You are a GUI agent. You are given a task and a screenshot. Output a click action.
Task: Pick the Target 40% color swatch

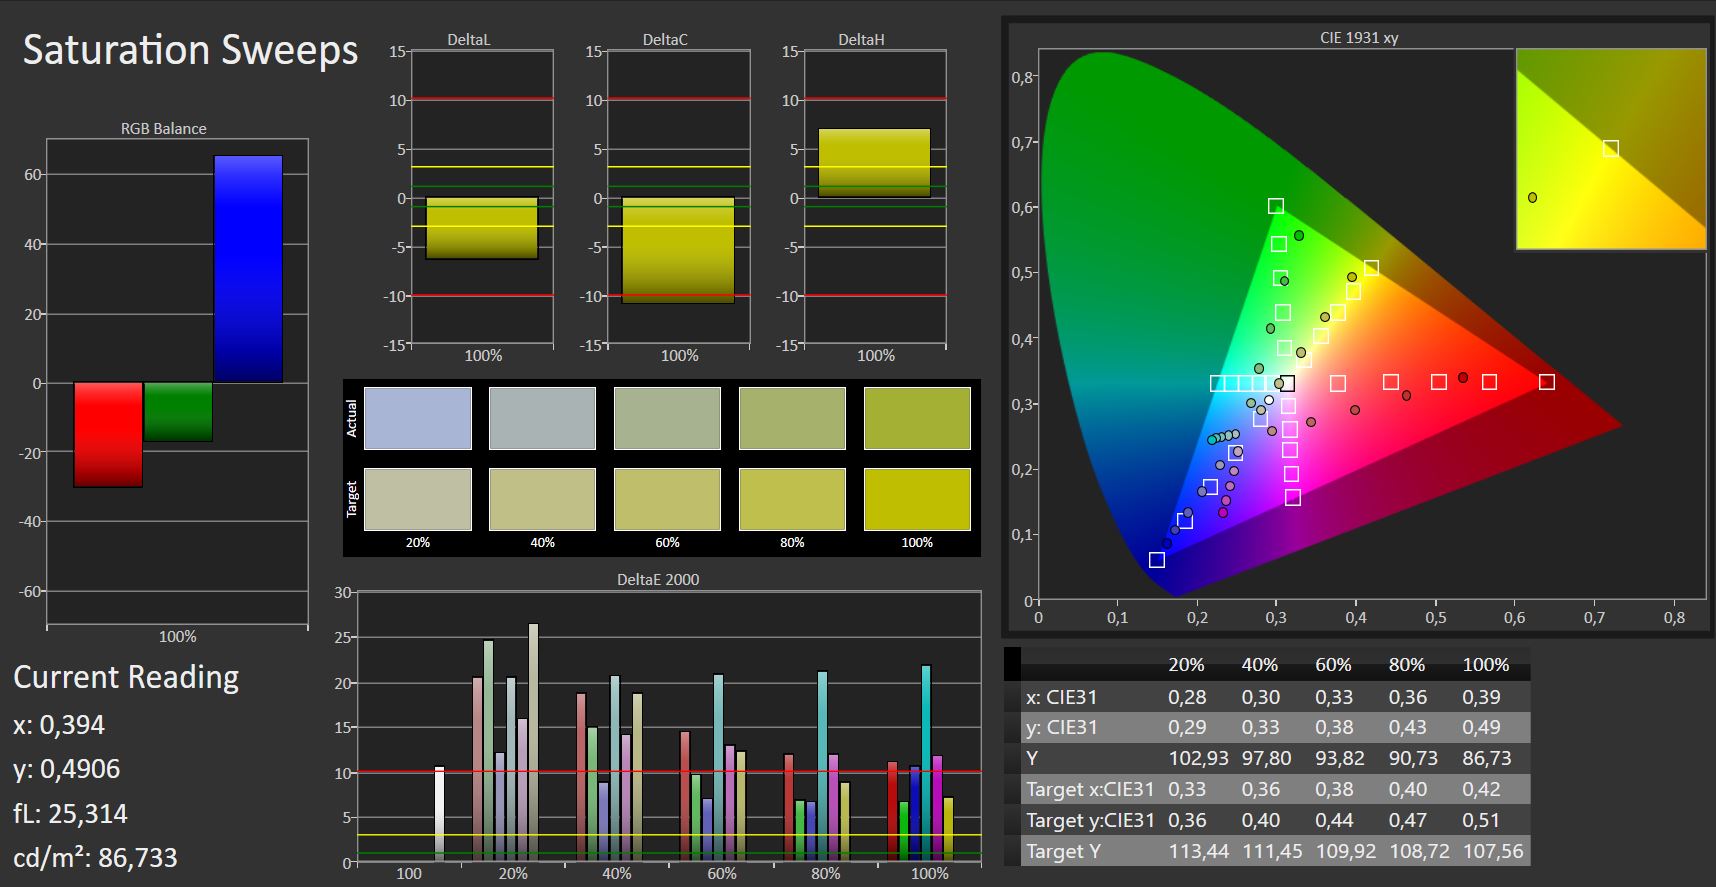click(x=542, y=499)
